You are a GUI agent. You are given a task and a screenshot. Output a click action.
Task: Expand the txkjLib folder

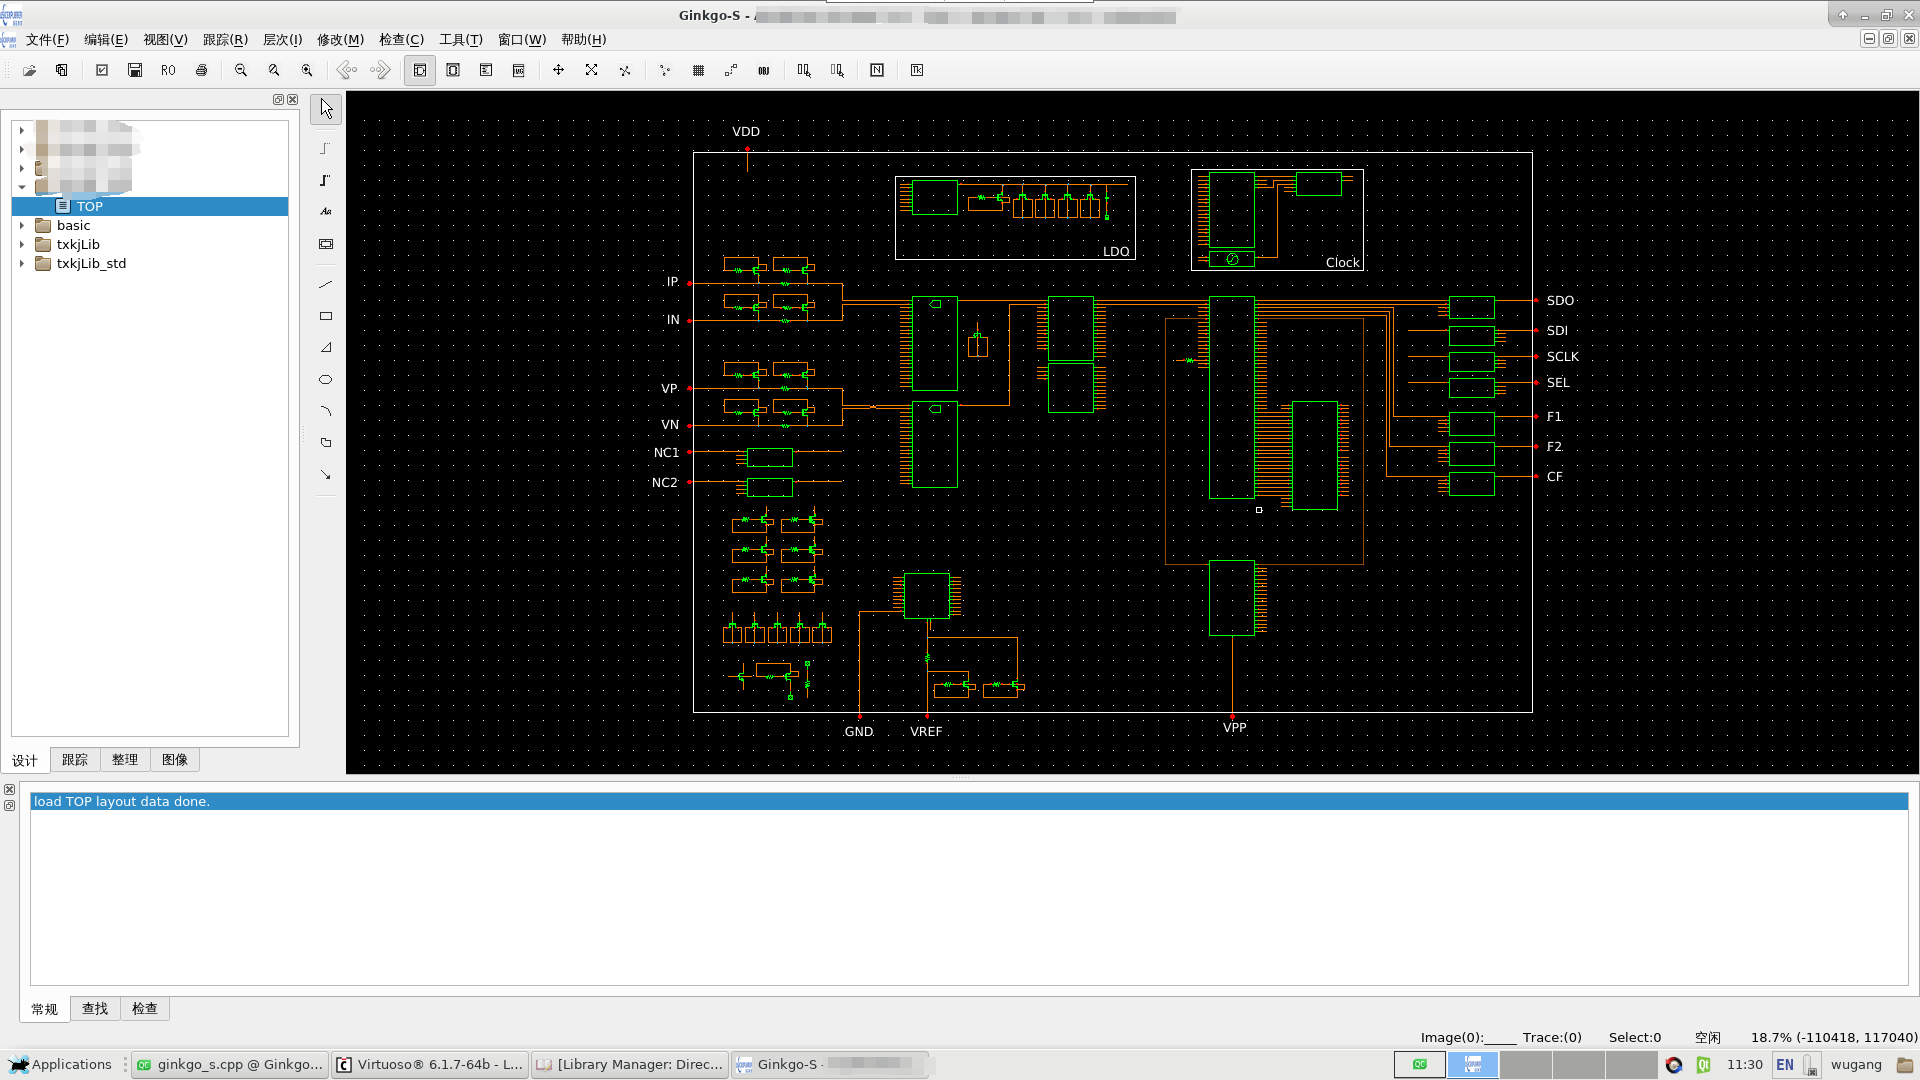22,245
